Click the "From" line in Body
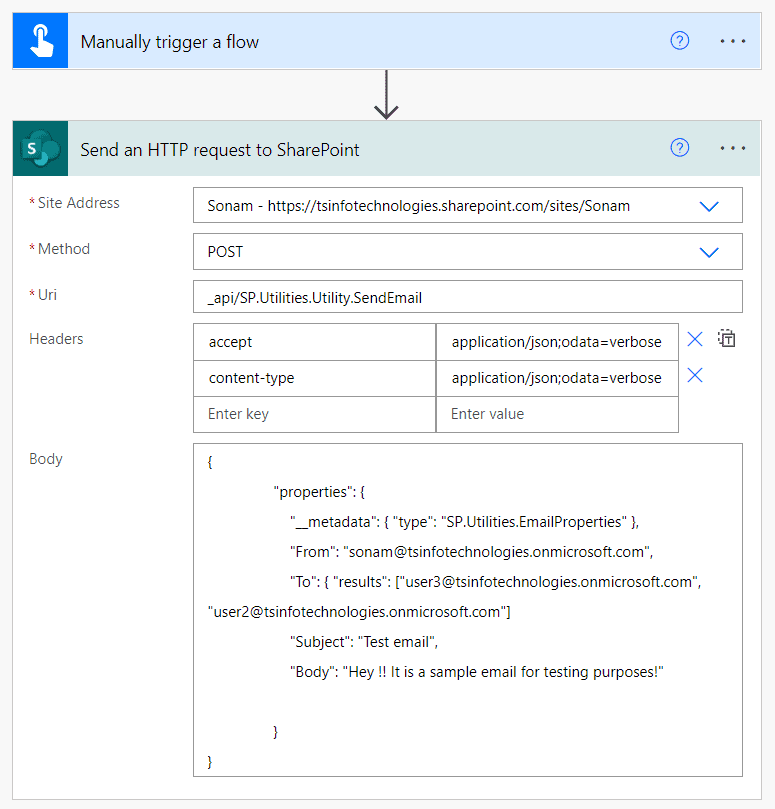 471,552
